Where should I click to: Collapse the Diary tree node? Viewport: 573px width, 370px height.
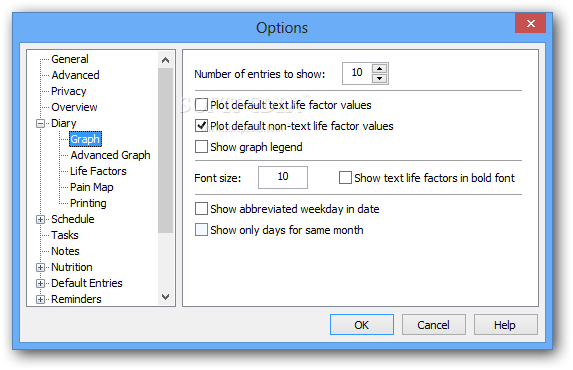coord(41,124)
